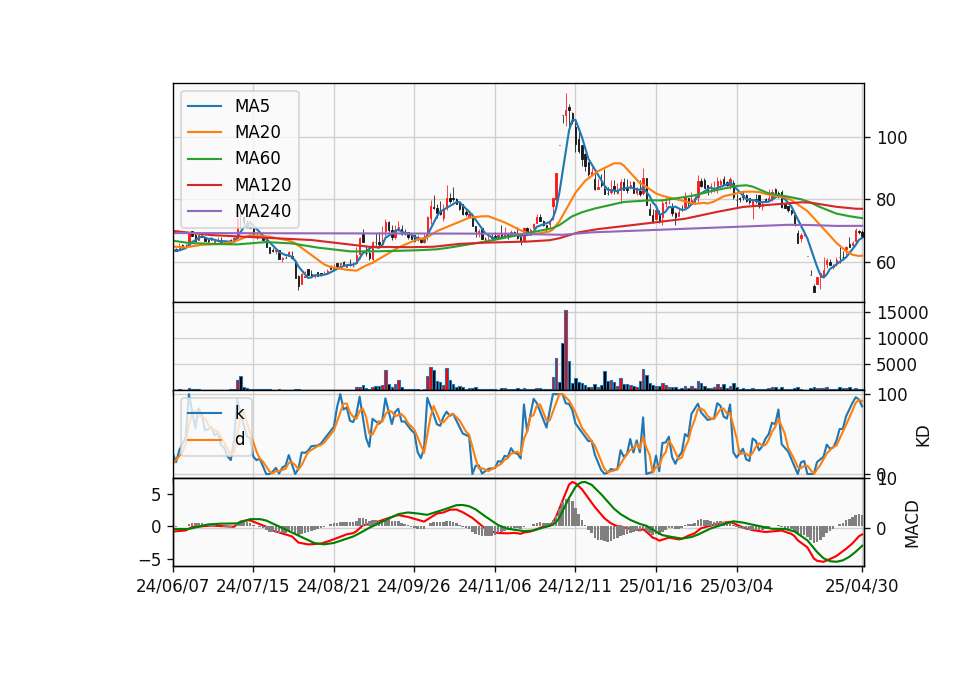This screenshot has height=690, width=960.
Task: Click the MACD axis title
Action: point(912,524)
